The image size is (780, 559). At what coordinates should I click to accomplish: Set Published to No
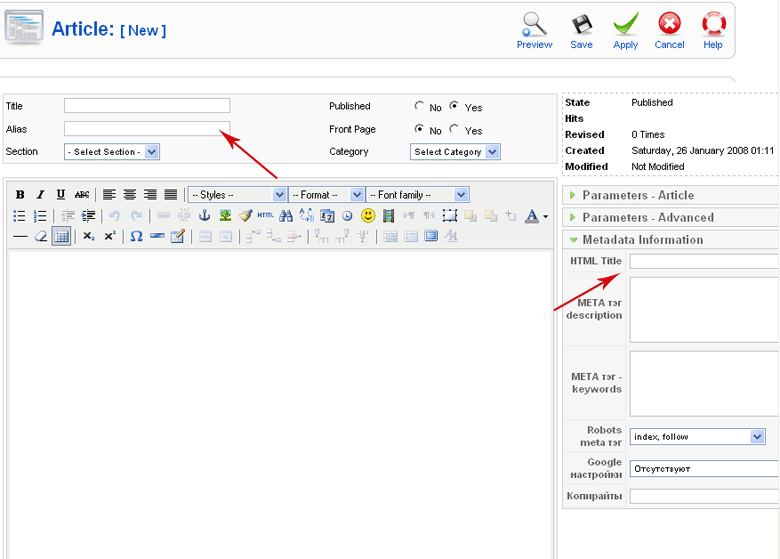(x=419, y=106)
